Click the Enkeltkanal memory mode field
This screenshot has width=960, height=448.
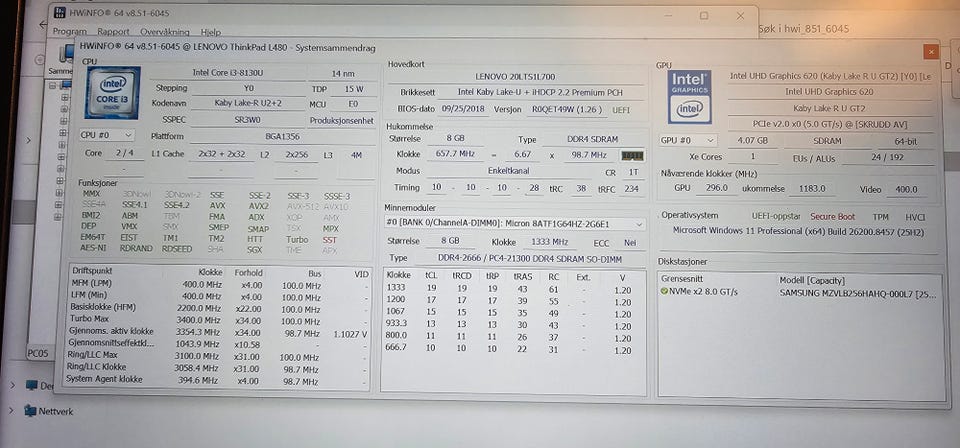pos(508,171)
